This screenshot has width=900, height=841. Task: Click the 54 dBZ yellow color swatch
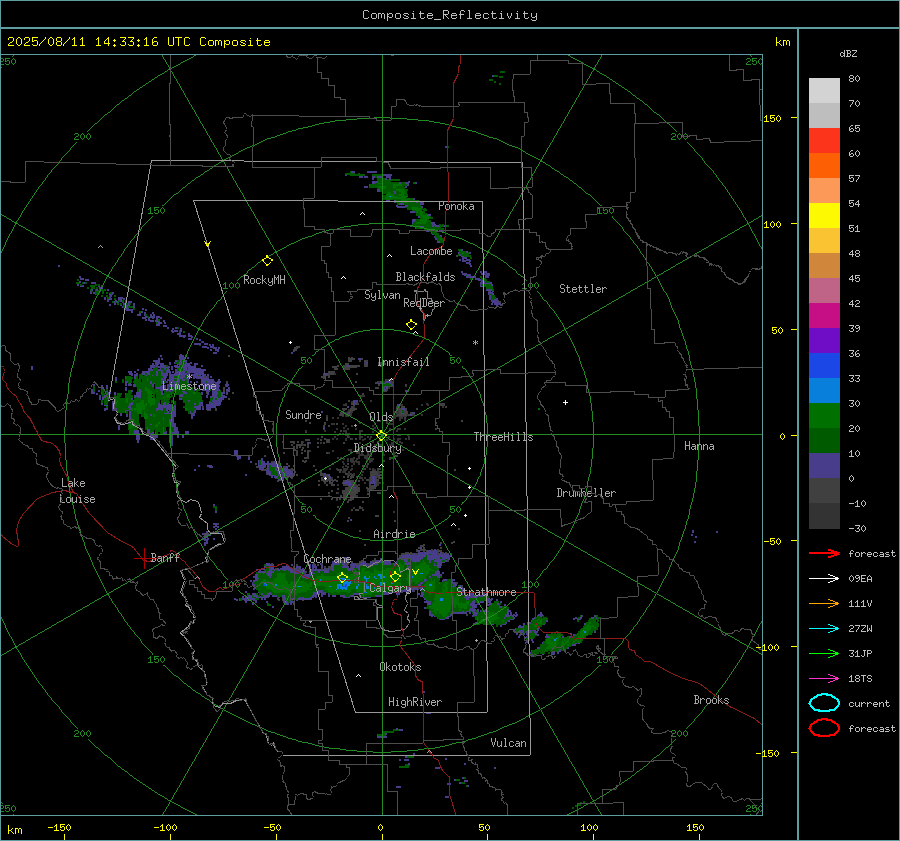click(824, 215)
